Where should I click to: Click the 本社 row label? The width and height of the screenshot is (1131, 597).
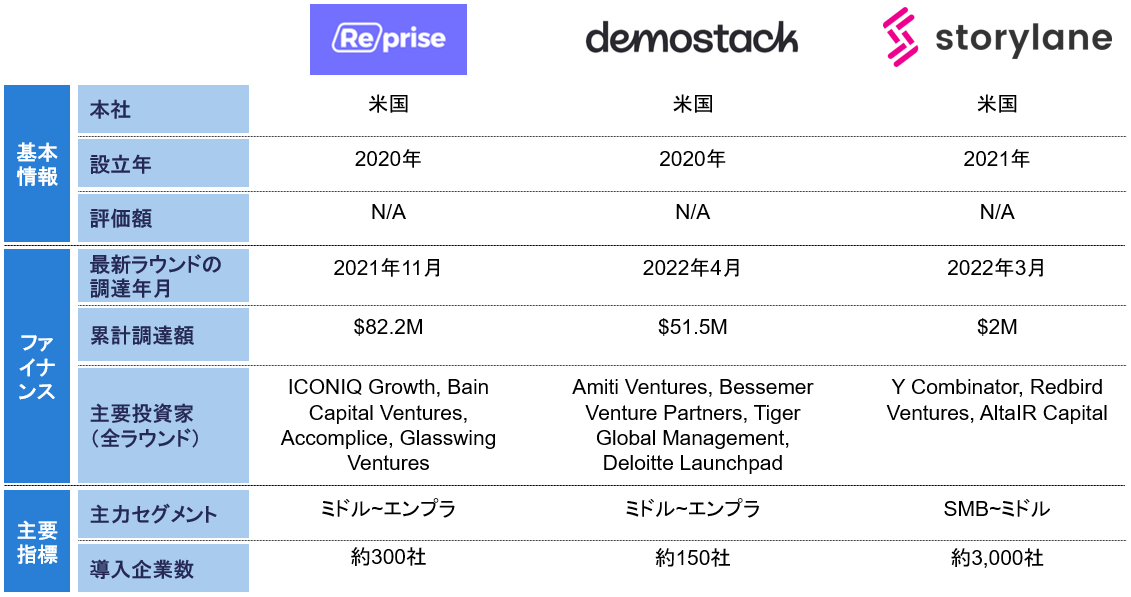pos(164,110)
